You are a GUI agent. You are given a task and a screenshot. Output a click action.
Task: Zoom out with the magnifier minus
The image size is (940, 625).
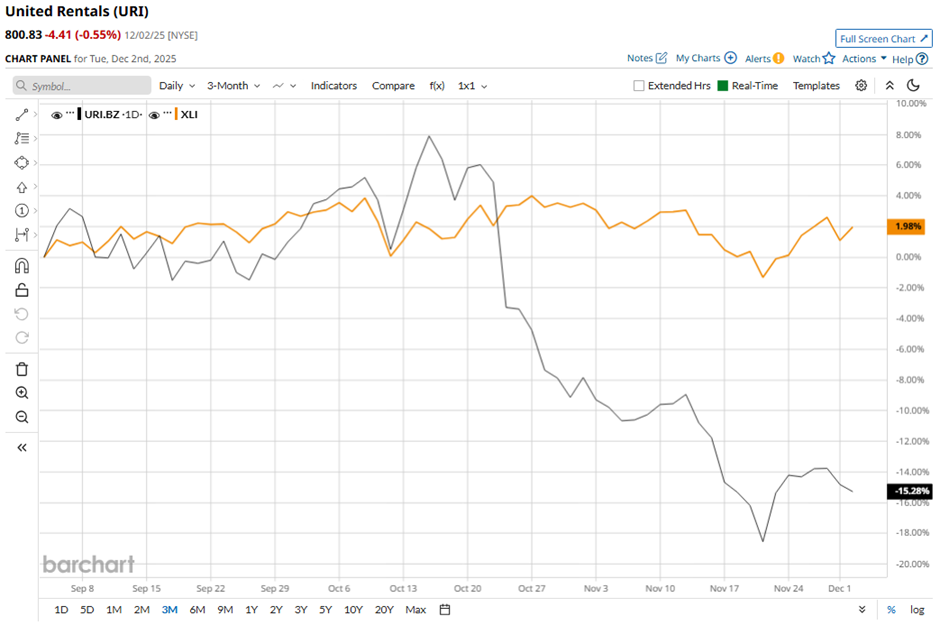click(22, 417)
